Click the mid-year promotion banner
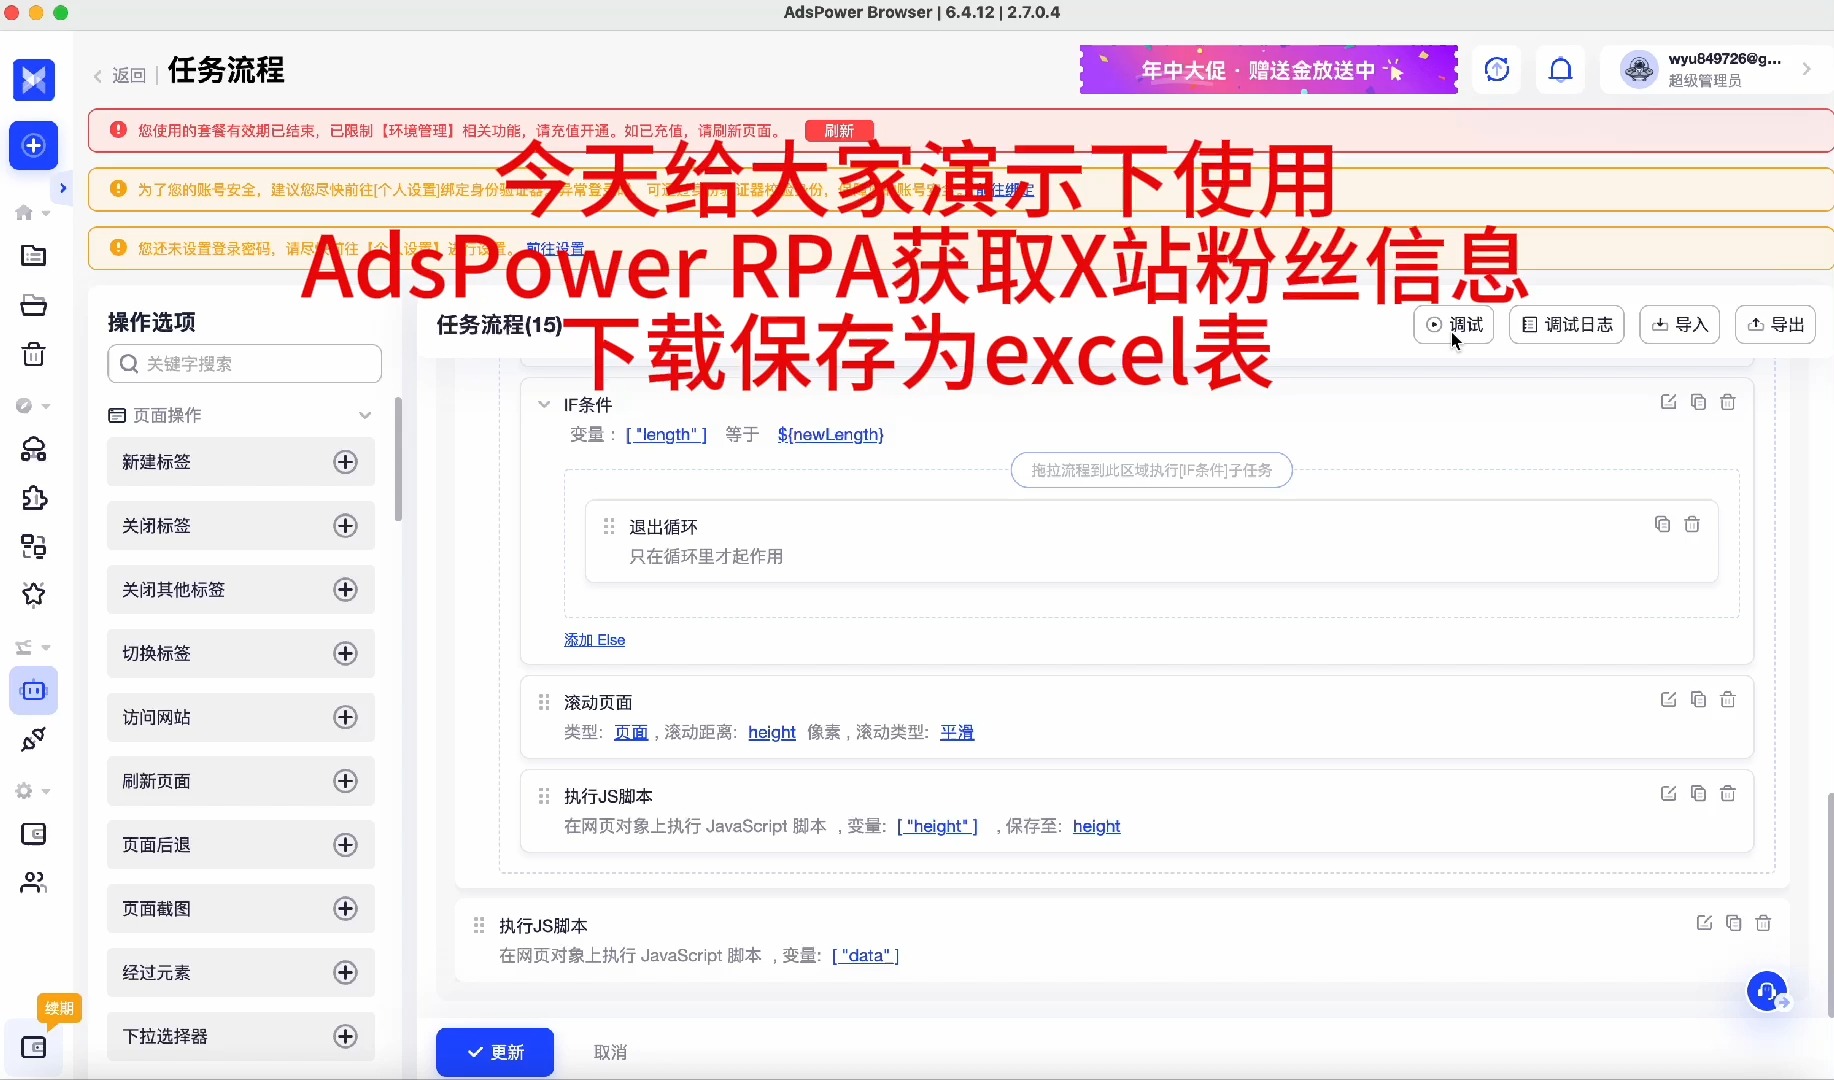The image size is (1834, 1080). pos(1269,70)
